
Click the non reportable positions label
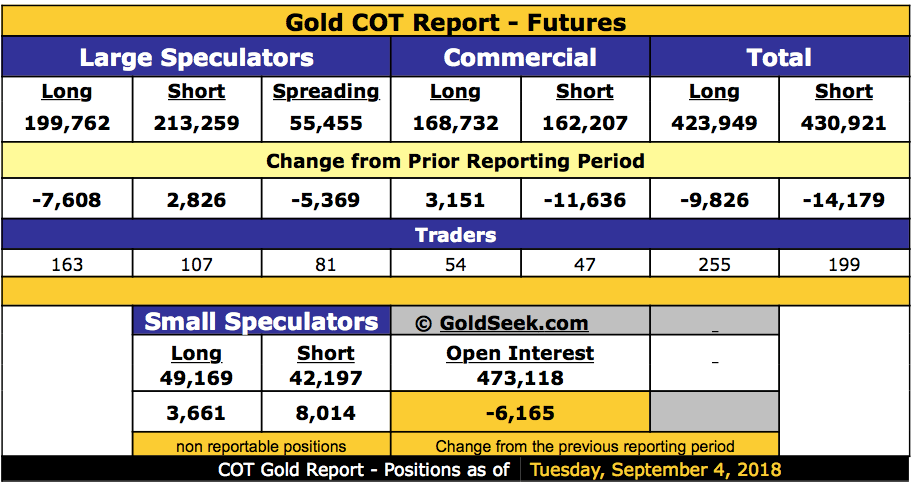(261, 446)
